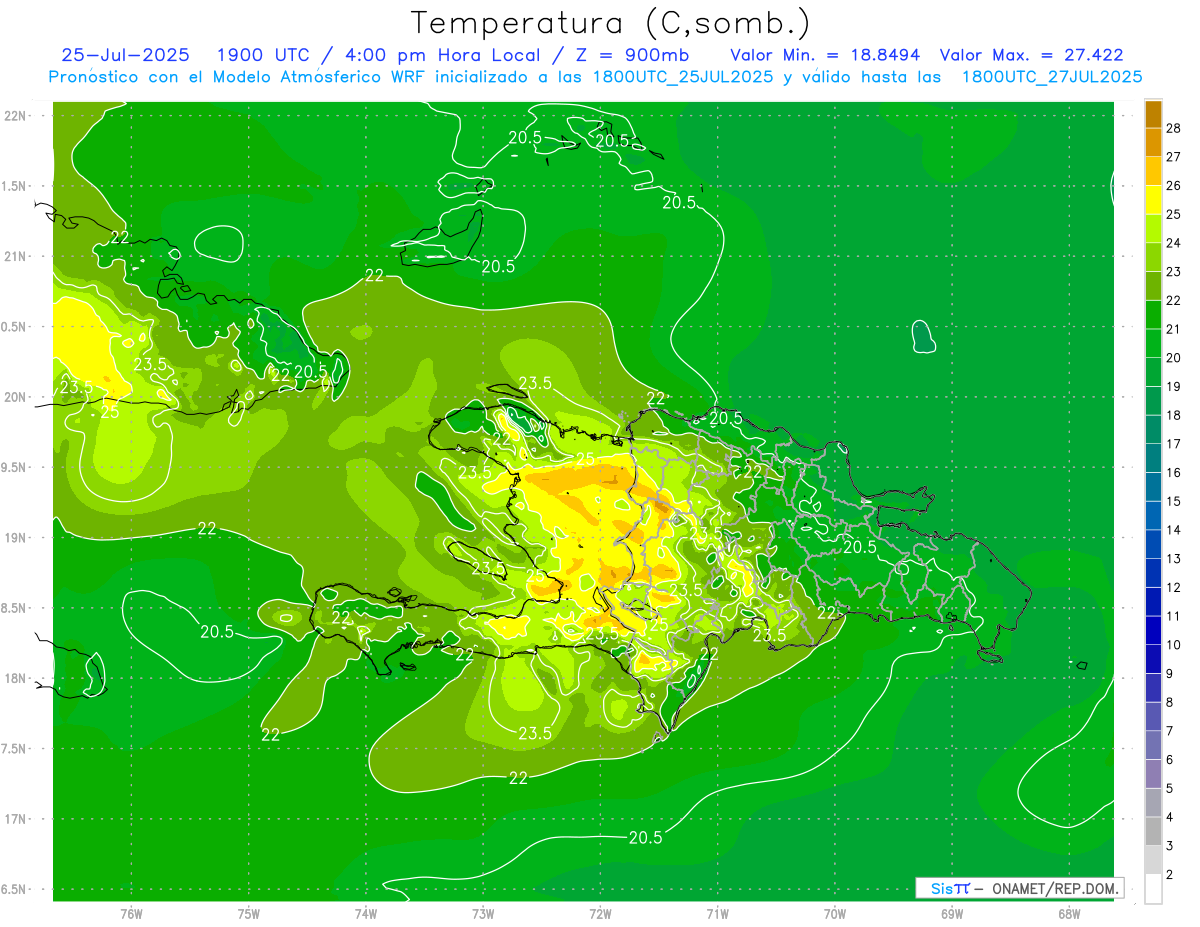
Task: Click the legend tick label '28'
Action: click(1175, 128)
